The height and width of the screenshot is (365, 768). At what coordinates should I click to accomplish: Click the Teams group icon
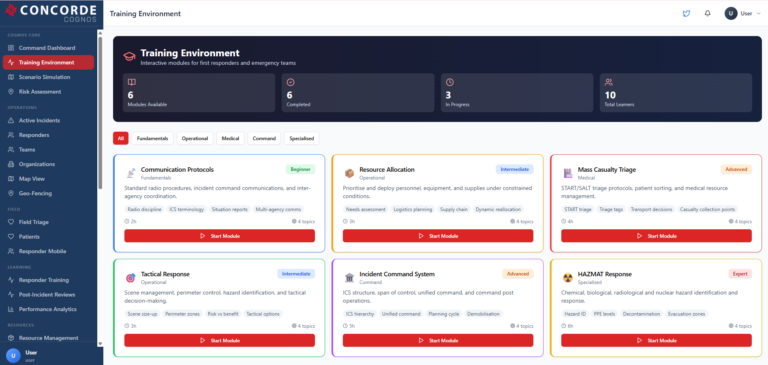click(11, 149)
